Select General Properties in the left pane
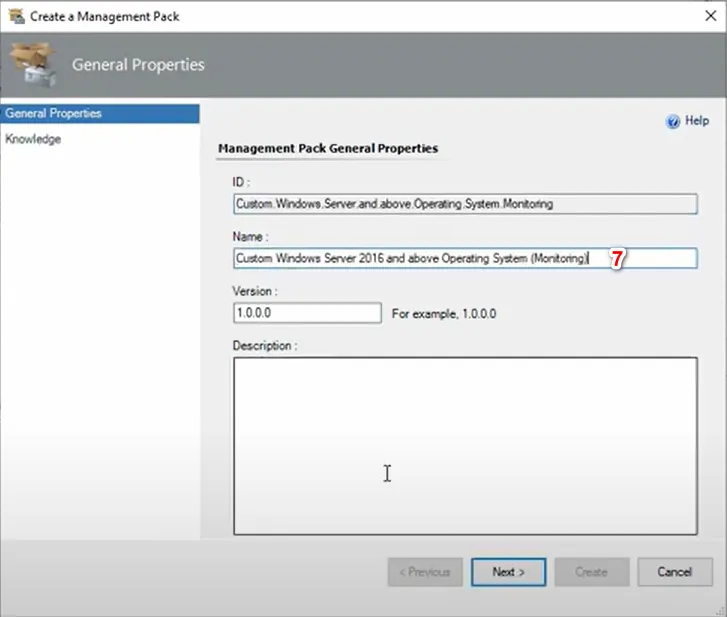 (100, 114)
